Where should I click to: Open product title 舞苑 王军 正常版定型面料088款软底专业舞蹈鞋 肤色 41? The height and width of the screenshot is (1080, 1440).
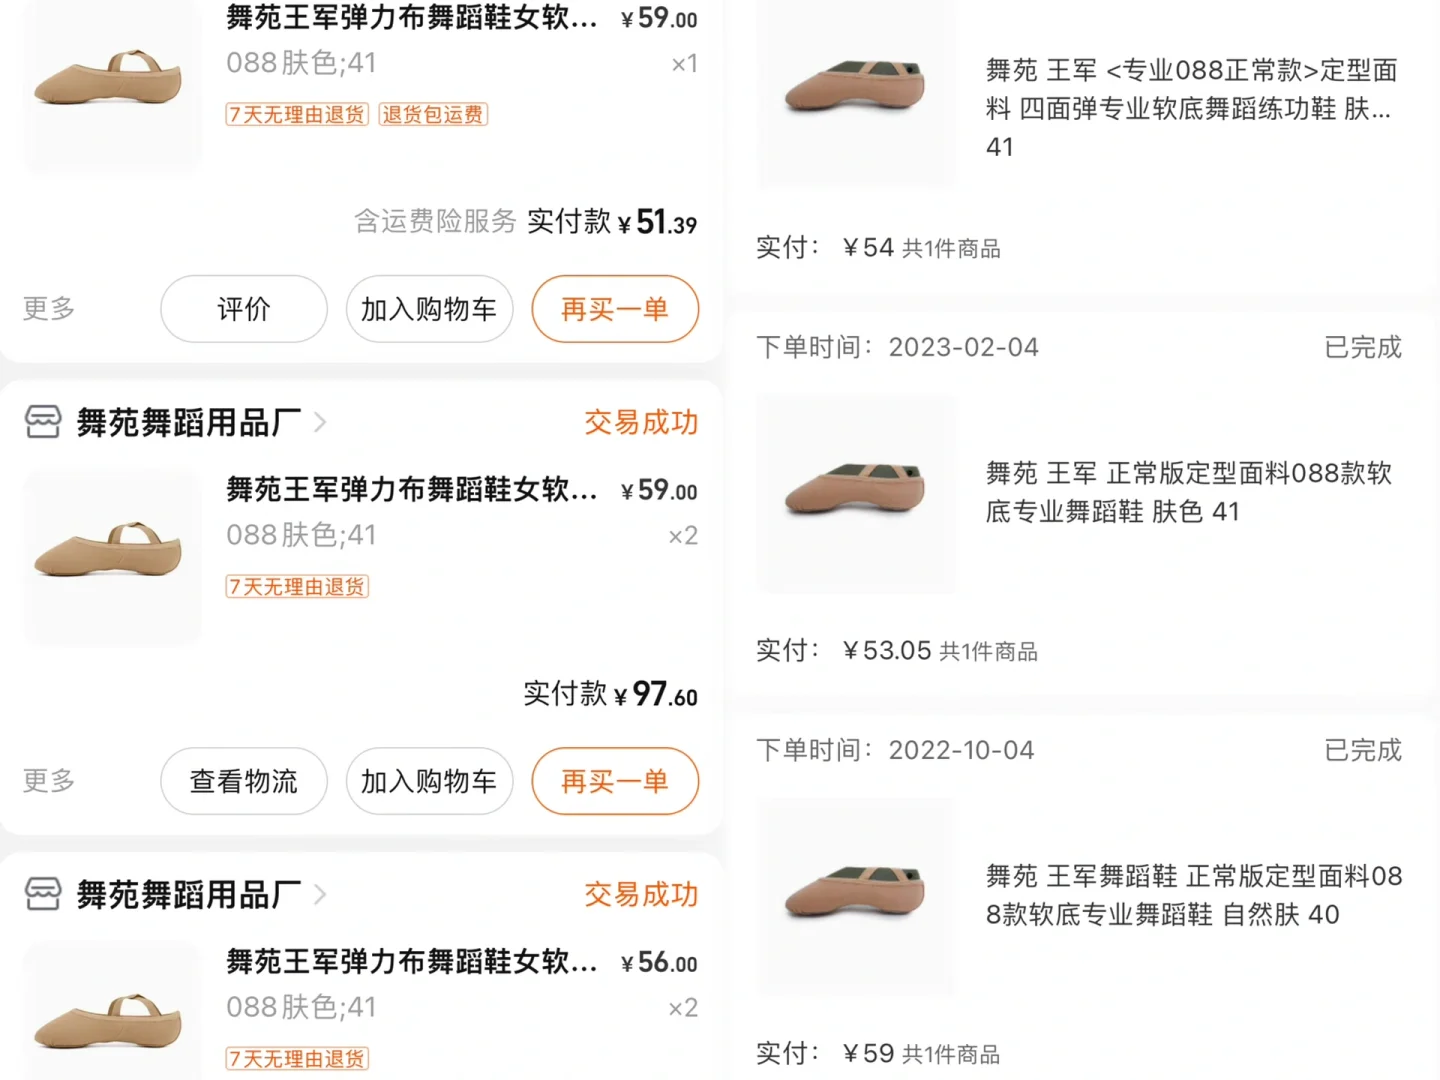tap(1189, 492)
